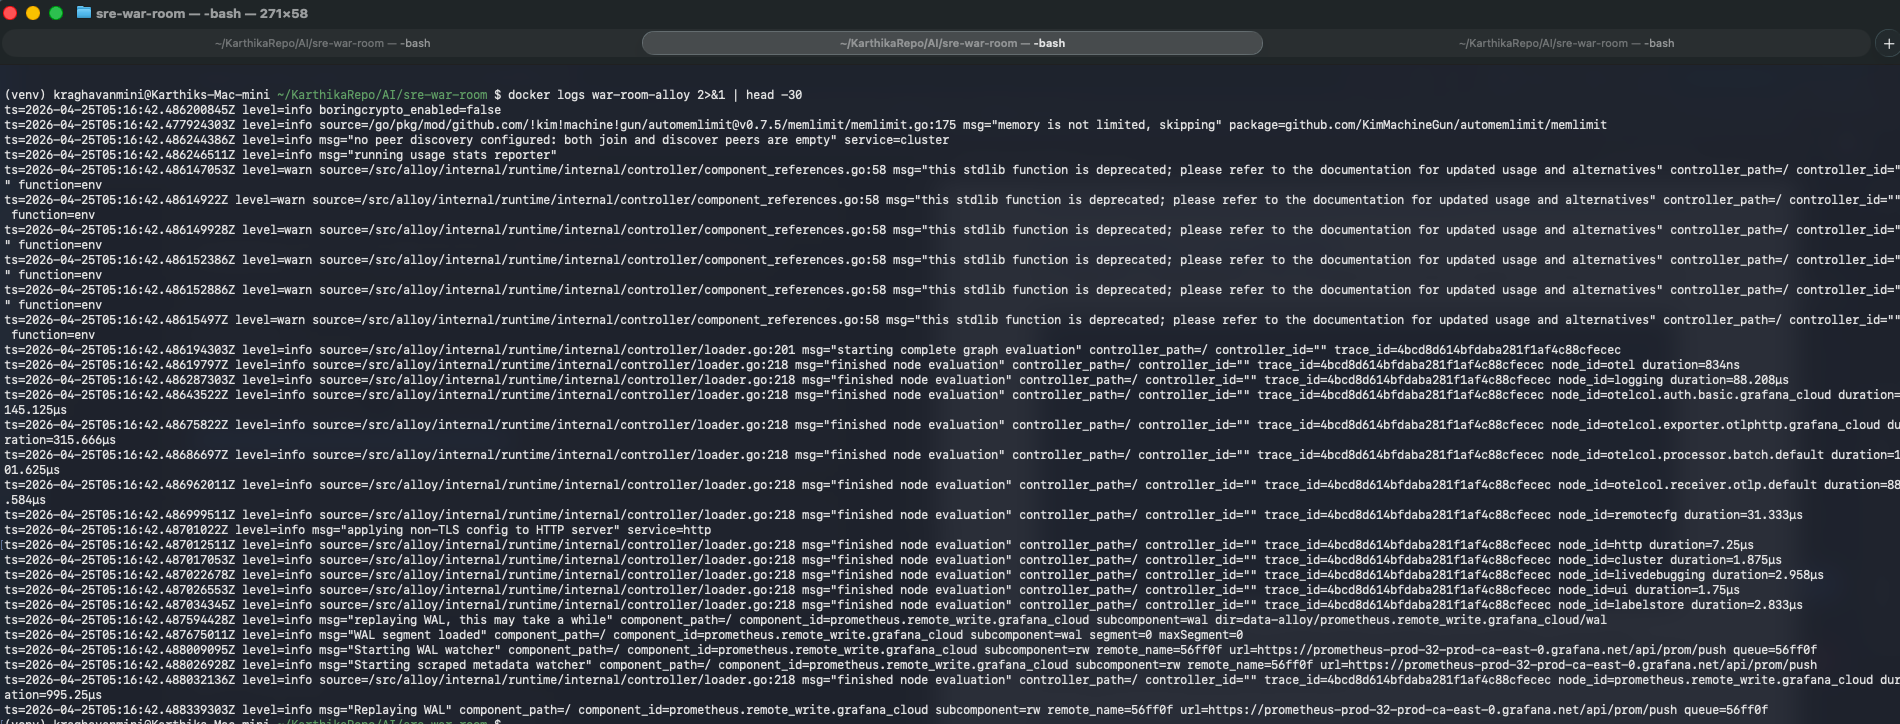The height and width of the screenshot is (724, 1900).
Task: Click 'segment=0 maxSegment=0' text
Action: (1166, 635)
